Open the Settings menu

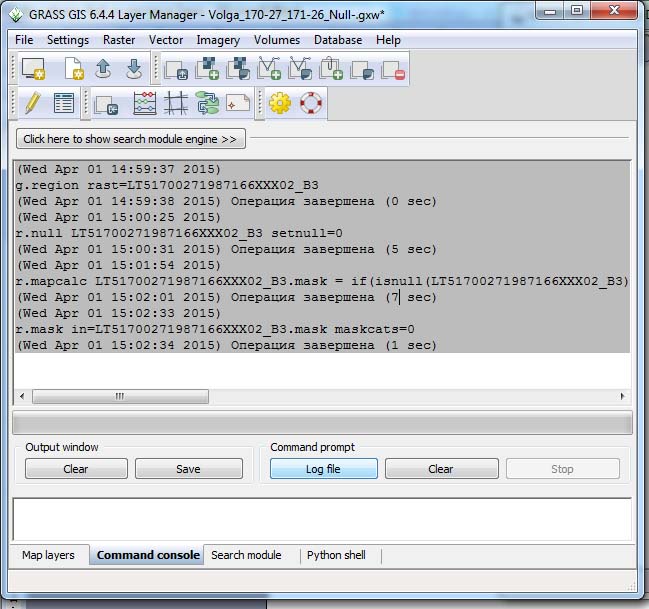click(68, 40)
